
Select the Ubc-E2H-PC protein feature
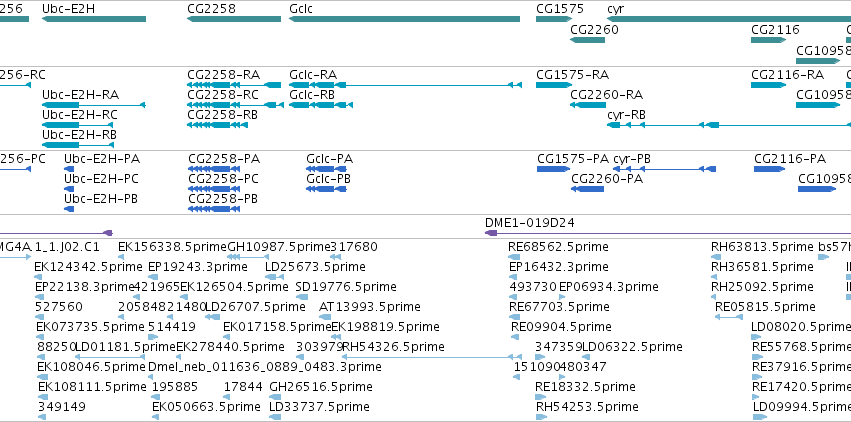tap(69, 189)
